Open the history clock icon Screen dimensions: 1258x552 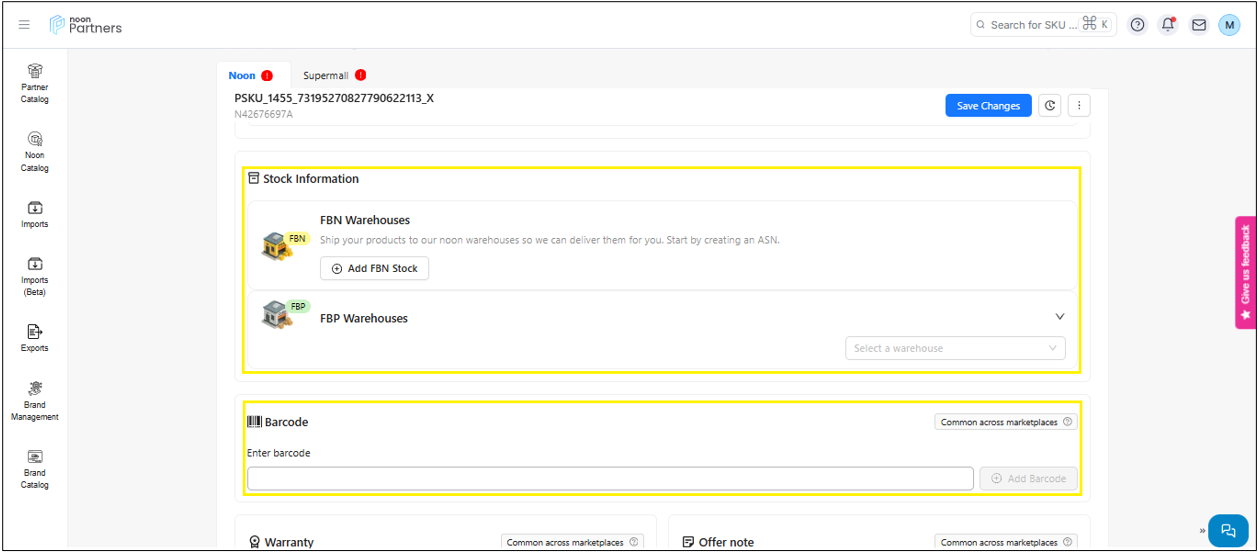1049,106
